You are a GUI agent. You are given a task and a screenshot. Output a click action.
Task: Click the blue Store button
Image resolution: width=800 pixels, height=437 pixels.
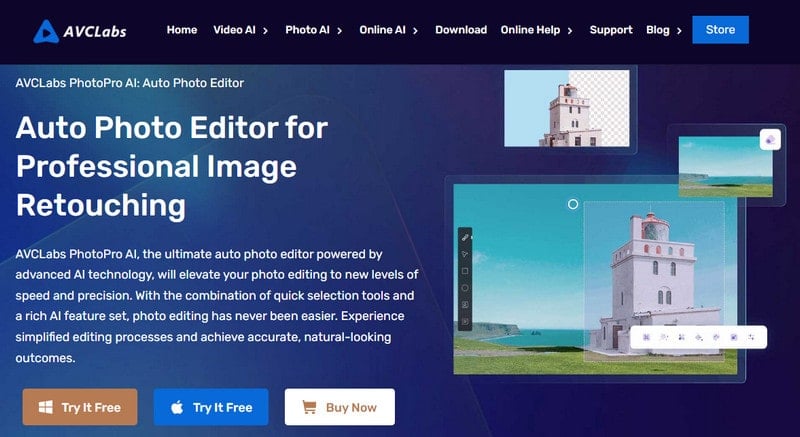720,30
